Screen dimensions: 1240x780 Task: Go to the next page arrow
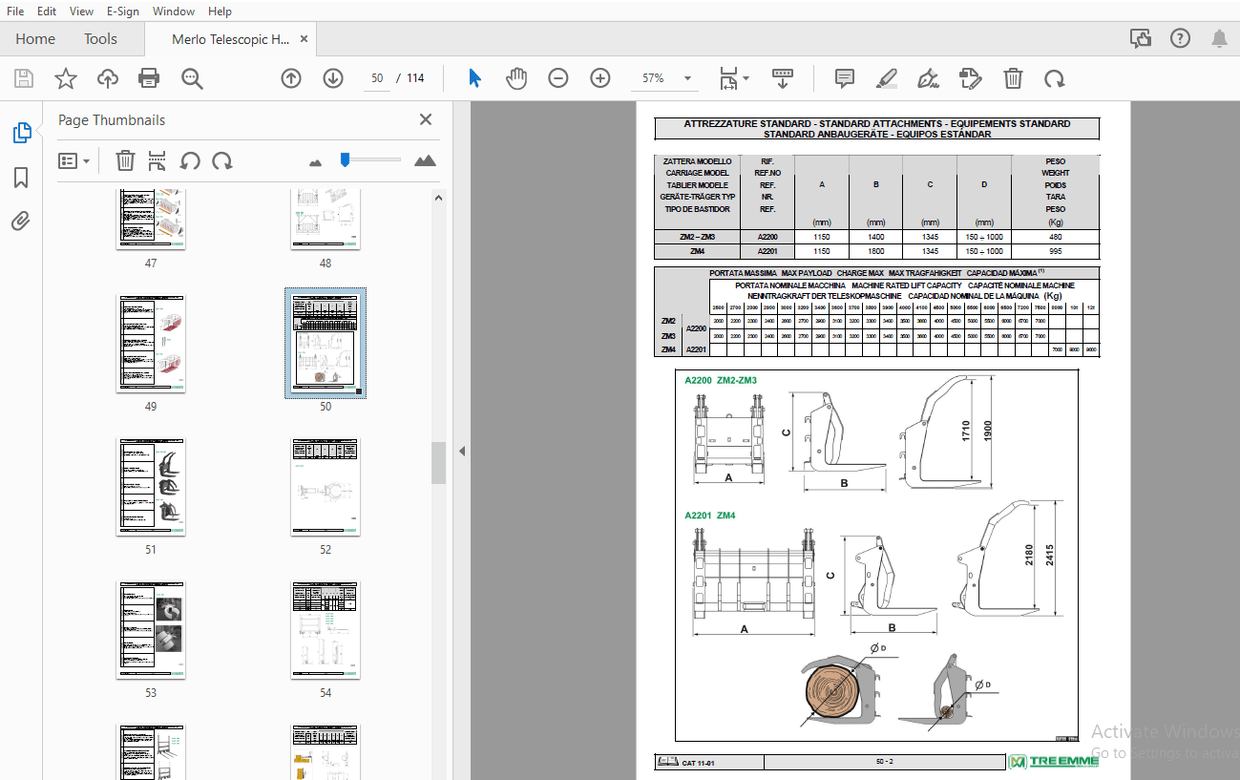pyautogui.click(x=333, y=78)
